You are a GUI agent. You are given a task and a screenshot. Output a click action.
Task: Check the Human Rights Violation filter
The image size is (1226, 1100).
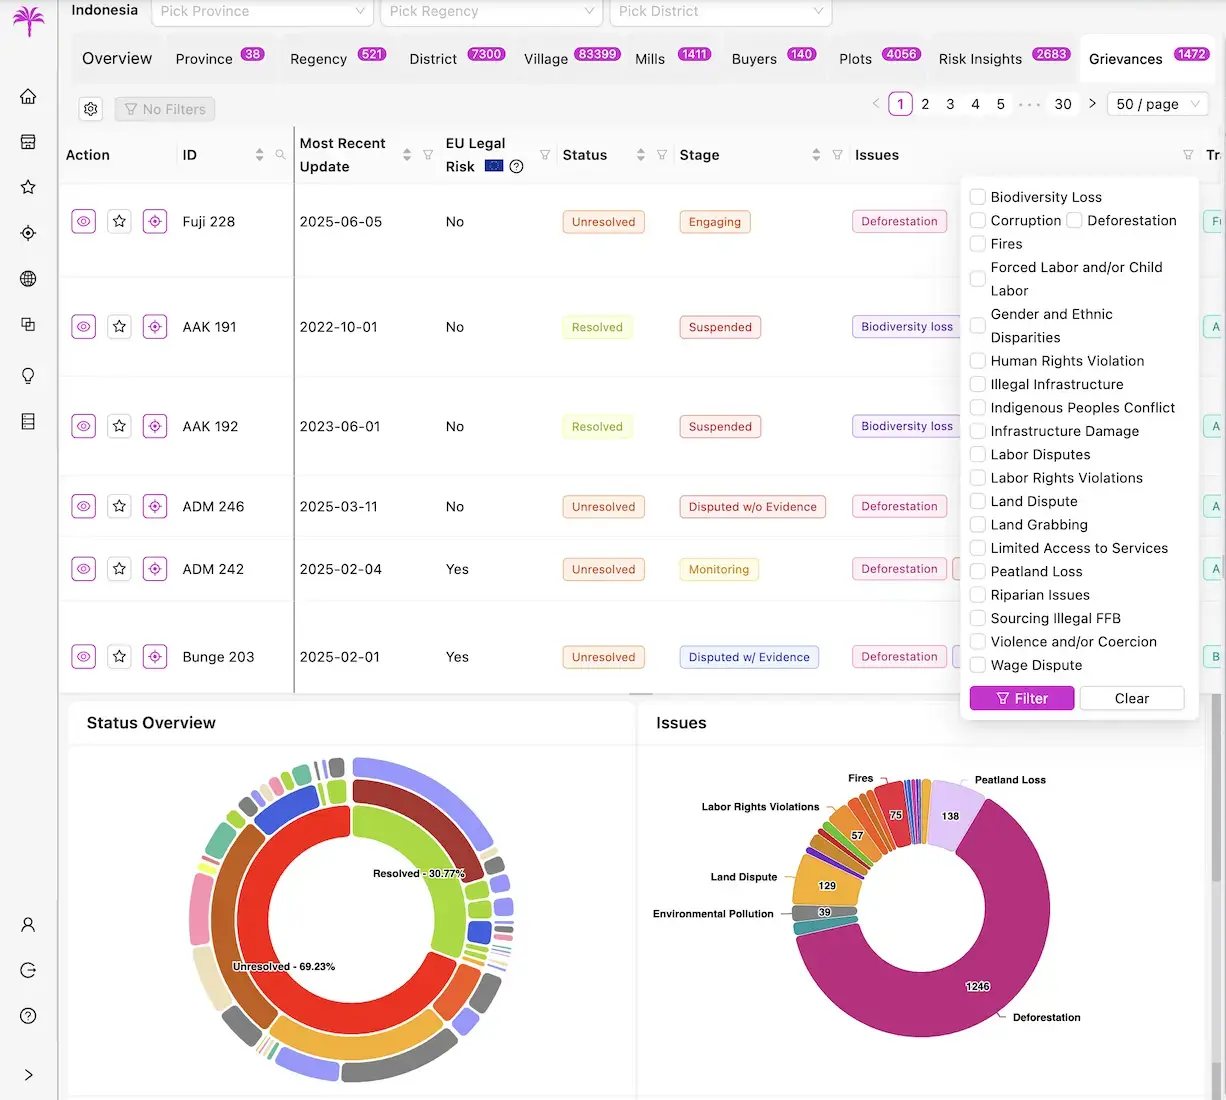pyautogui.click(x=976, y=360)
